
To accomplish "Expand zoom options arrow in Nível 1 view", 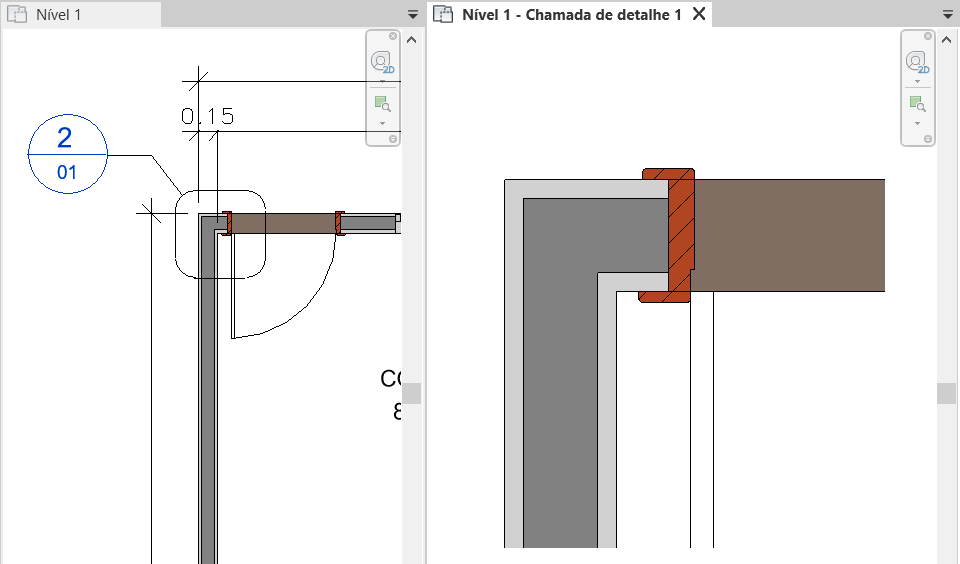I will click(383, 122).
